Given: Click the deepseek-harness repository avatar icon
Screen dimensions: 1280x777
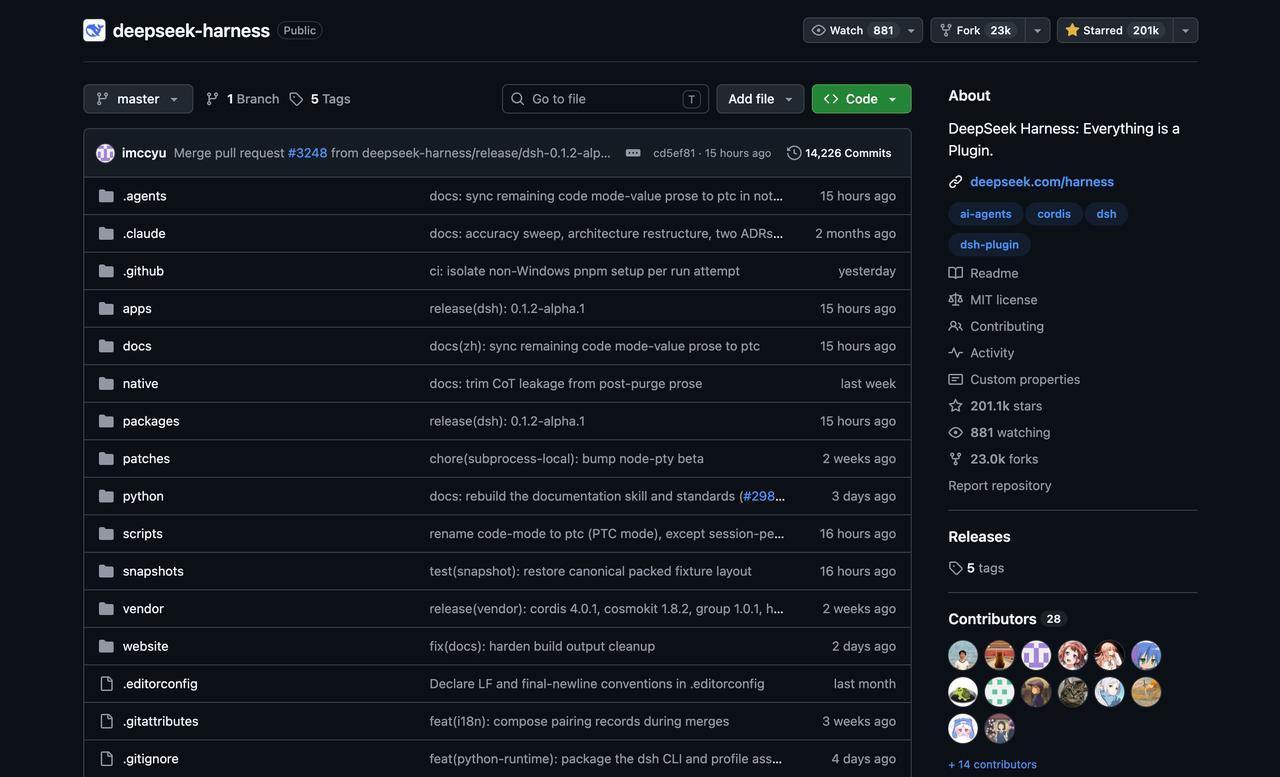Looking at the screenshot, I should pyautogui.click(x=94, y=30).
